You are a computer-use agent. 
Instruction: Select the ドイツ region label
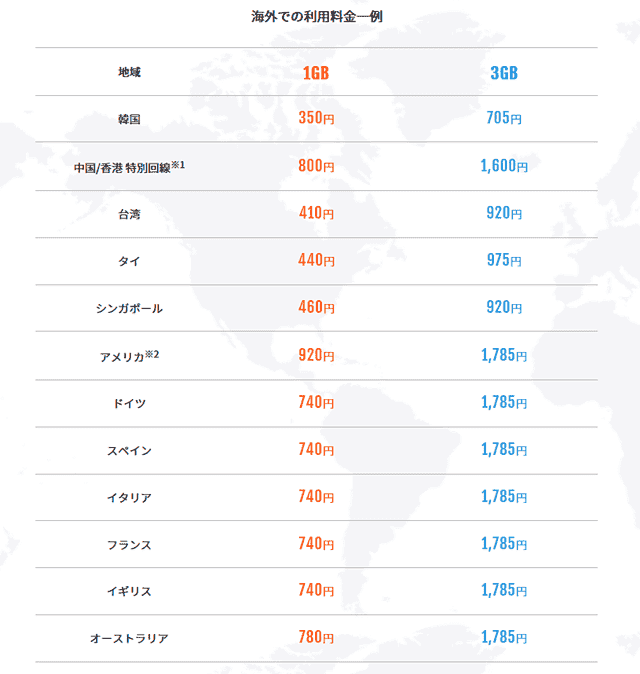129,403
